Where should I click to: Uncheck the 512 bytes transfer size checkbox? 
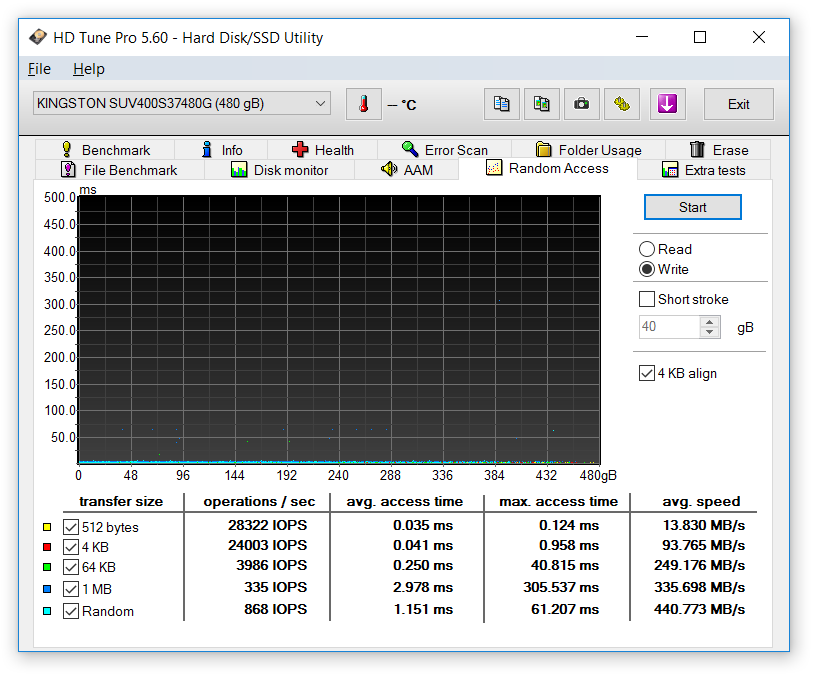coord(71,527)
